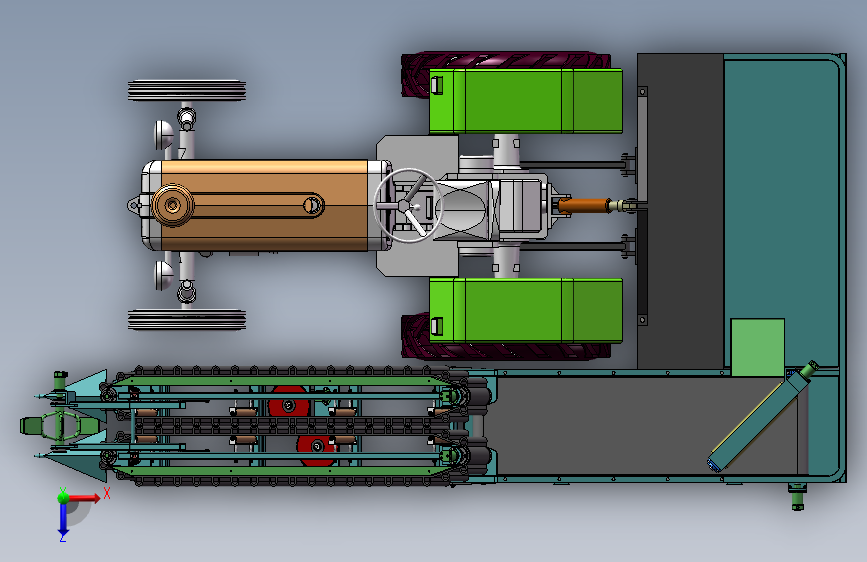This screenshot has height=562, width=867.
Task: Select the light green box on trailer
Action: click(x=758, y=347)
